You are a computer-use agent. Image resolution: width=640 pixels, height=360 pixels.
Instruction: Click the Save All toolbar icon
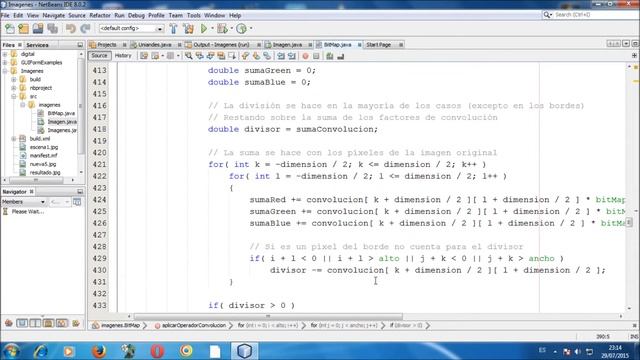pos(52,29)
